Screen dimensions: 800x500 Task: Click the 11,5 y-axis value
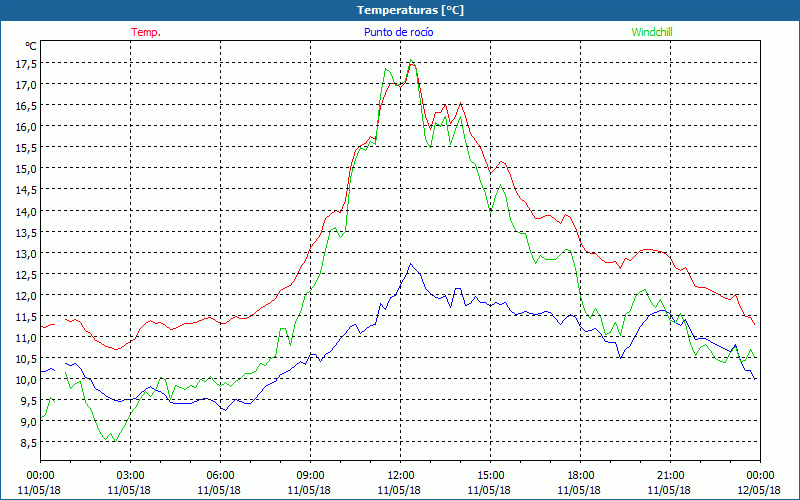point(27,316)
